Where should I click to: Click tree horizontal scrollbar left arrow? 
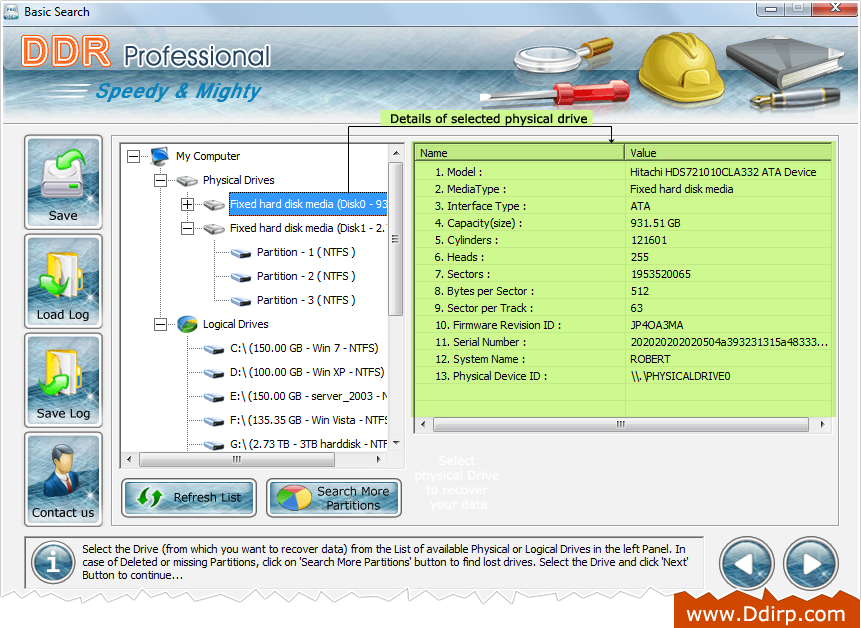coord(129,459)
